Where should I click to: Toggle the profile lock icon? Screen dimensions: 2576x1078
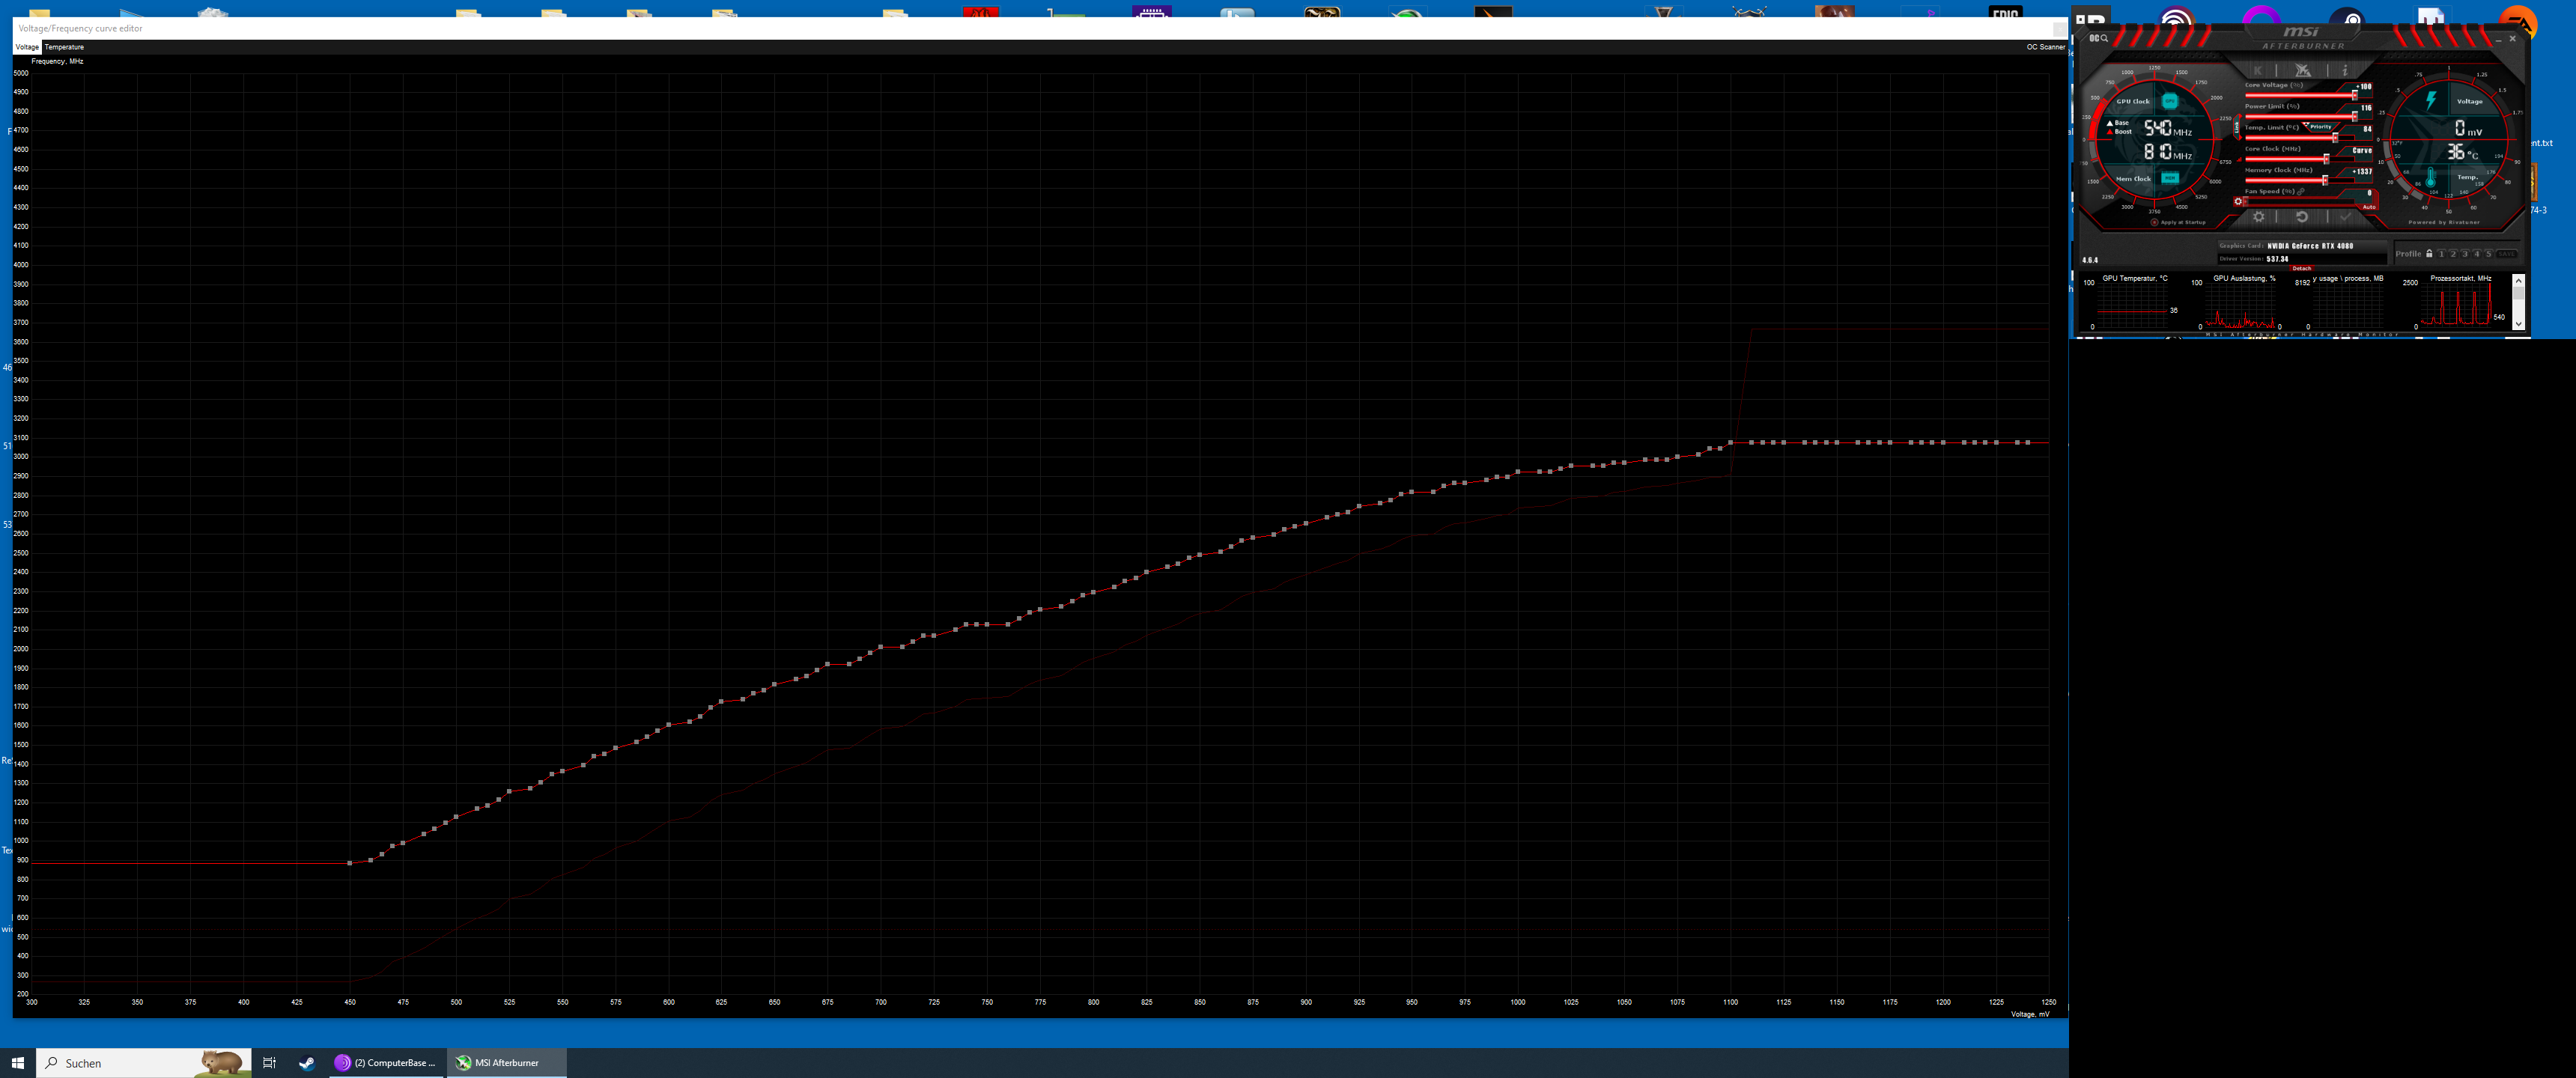point(2429,253)
